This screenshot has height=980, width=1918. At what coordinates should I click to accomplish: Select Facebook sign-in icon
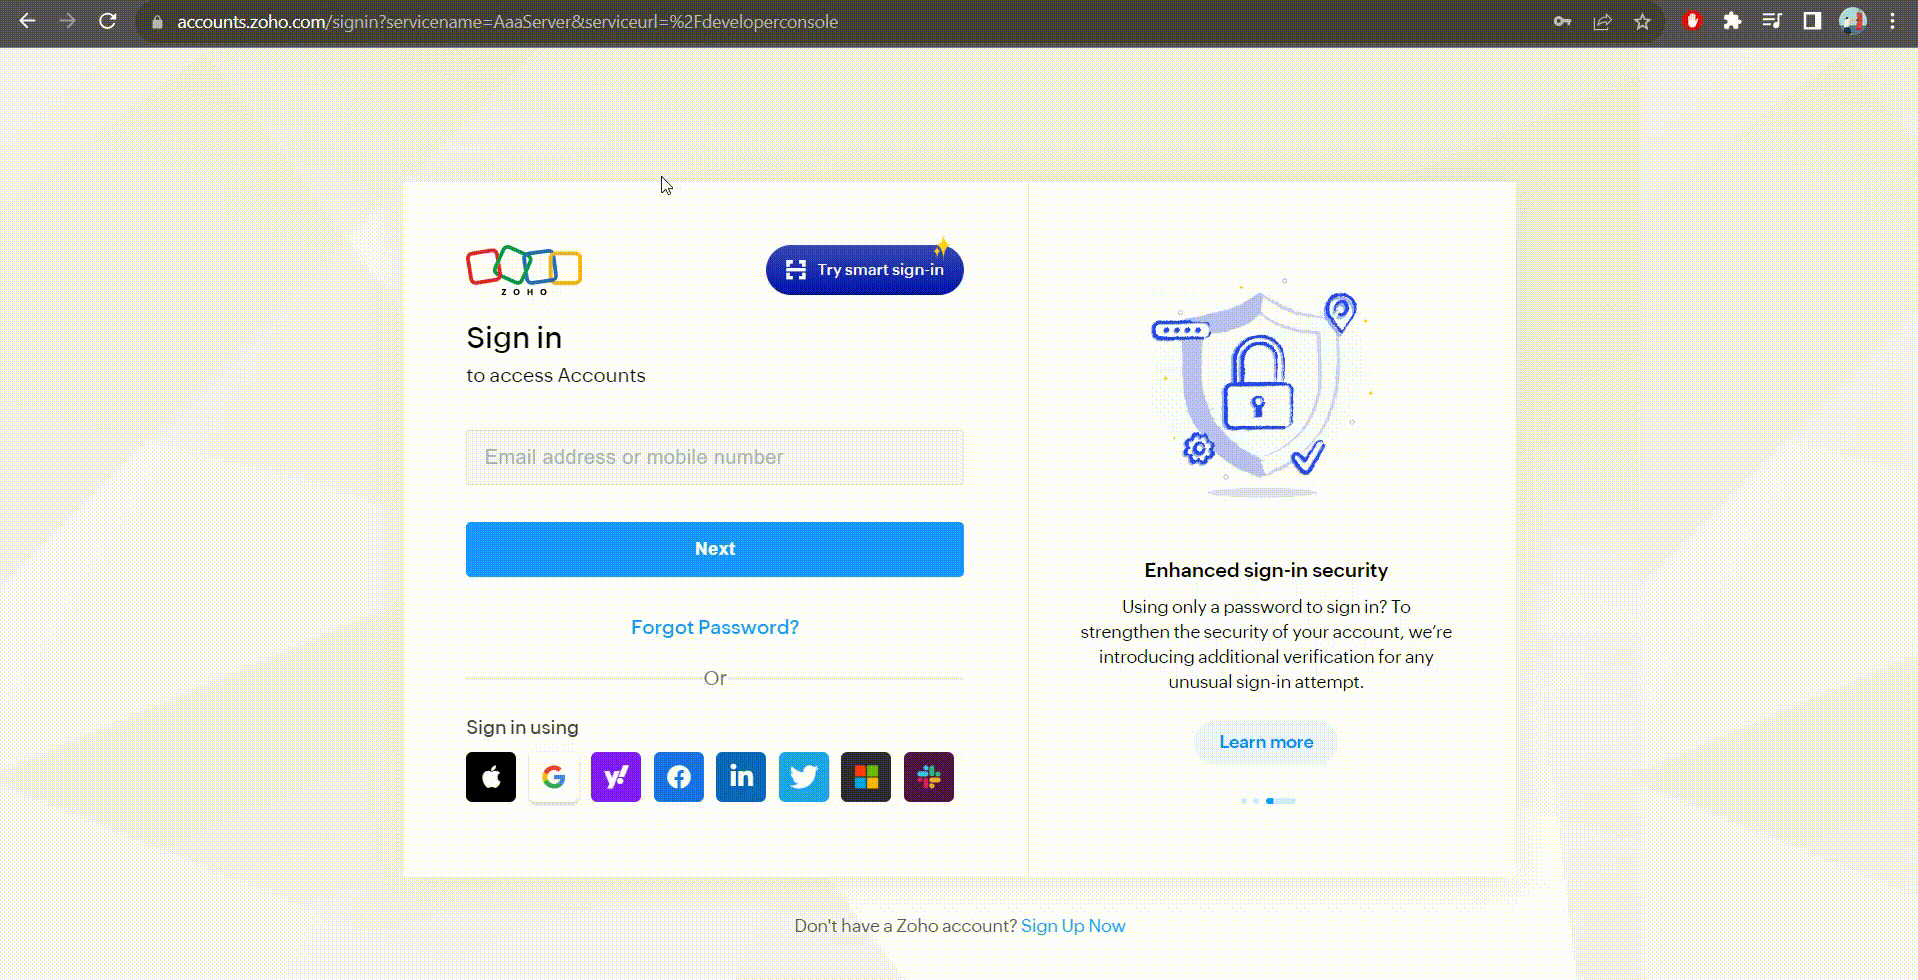[x=679, y=777]
